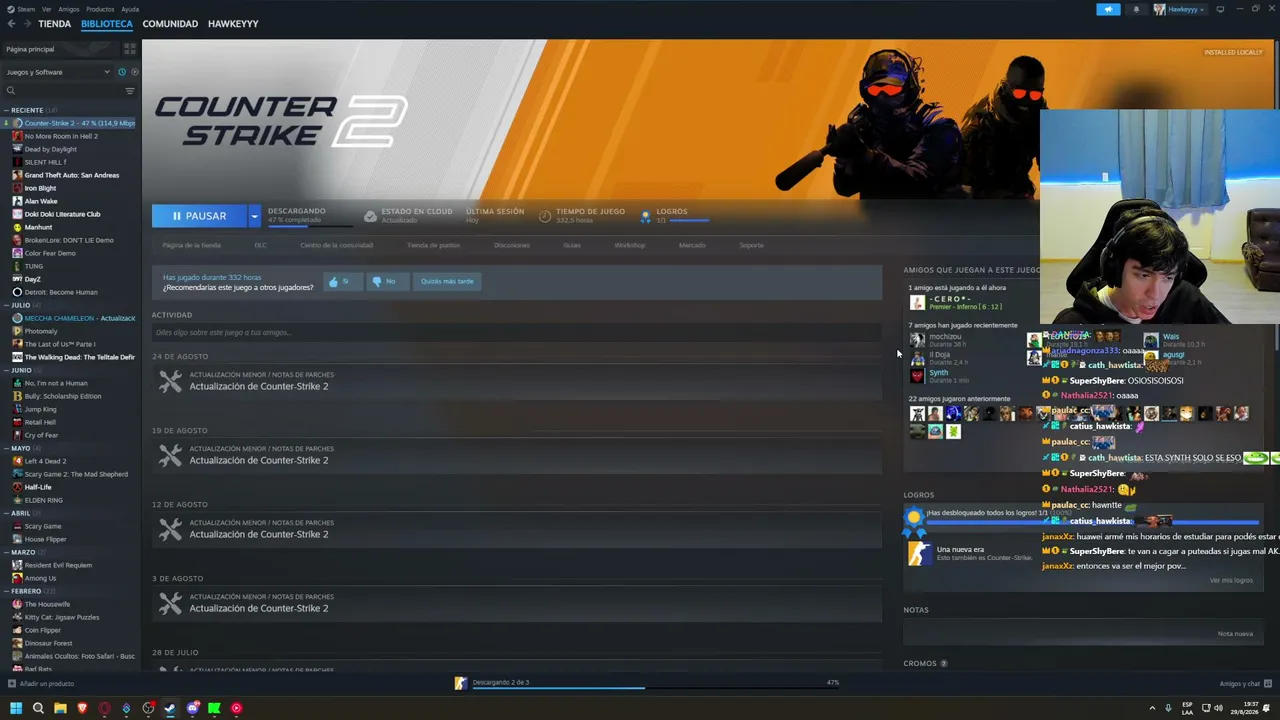Open the Windows Start menu
Screen dimensions: 1280x720
coord(16,708)
